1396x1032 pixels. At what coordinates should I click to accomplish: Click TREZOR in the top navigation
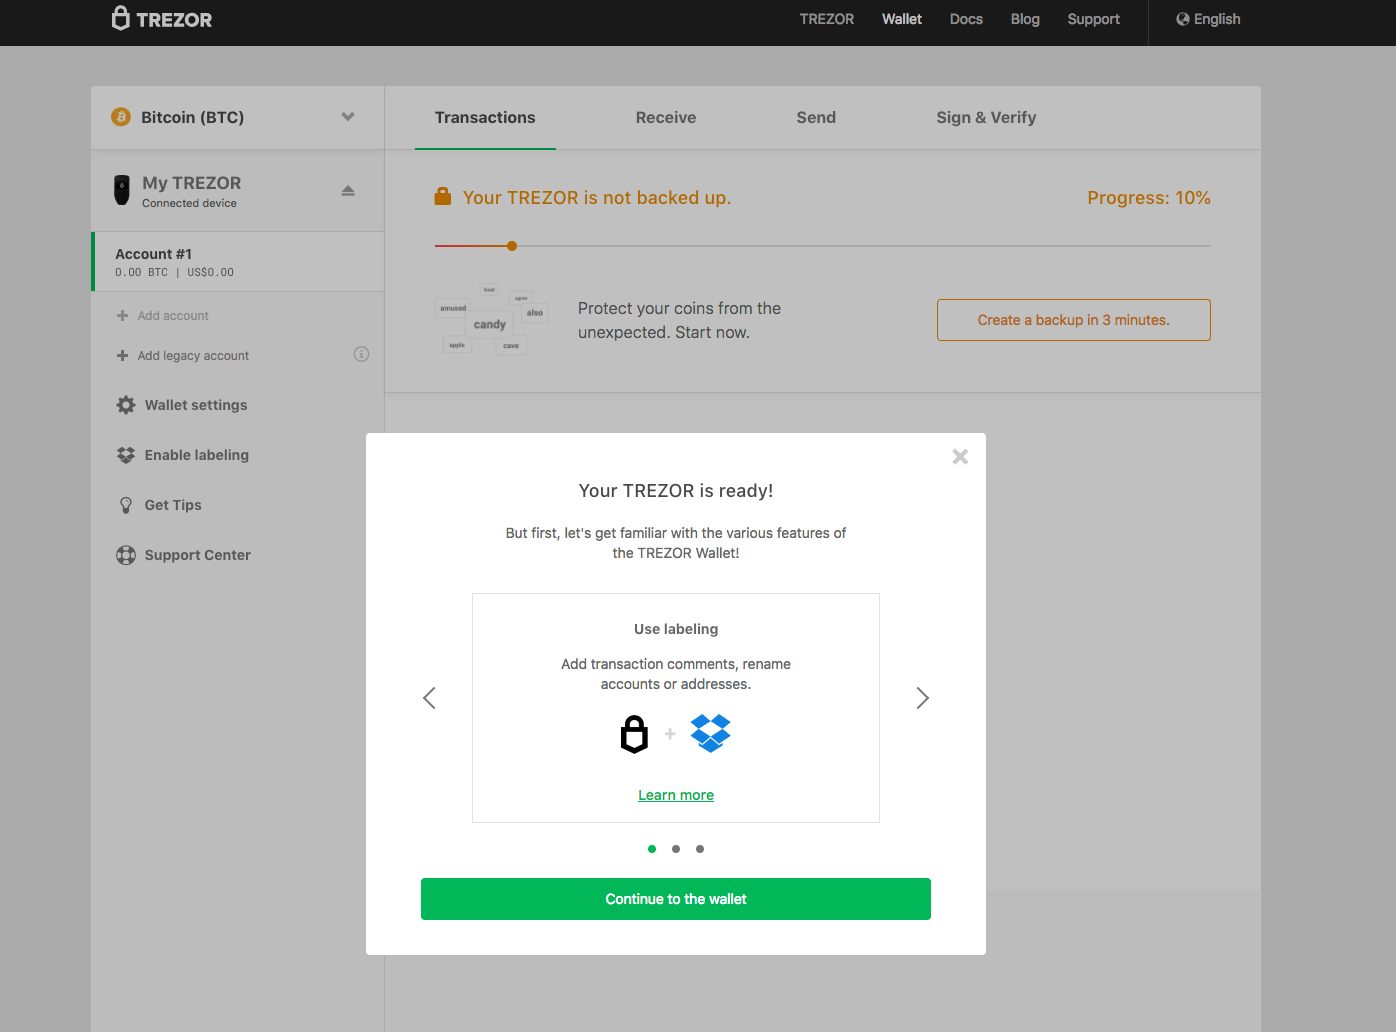pos(827,19)
